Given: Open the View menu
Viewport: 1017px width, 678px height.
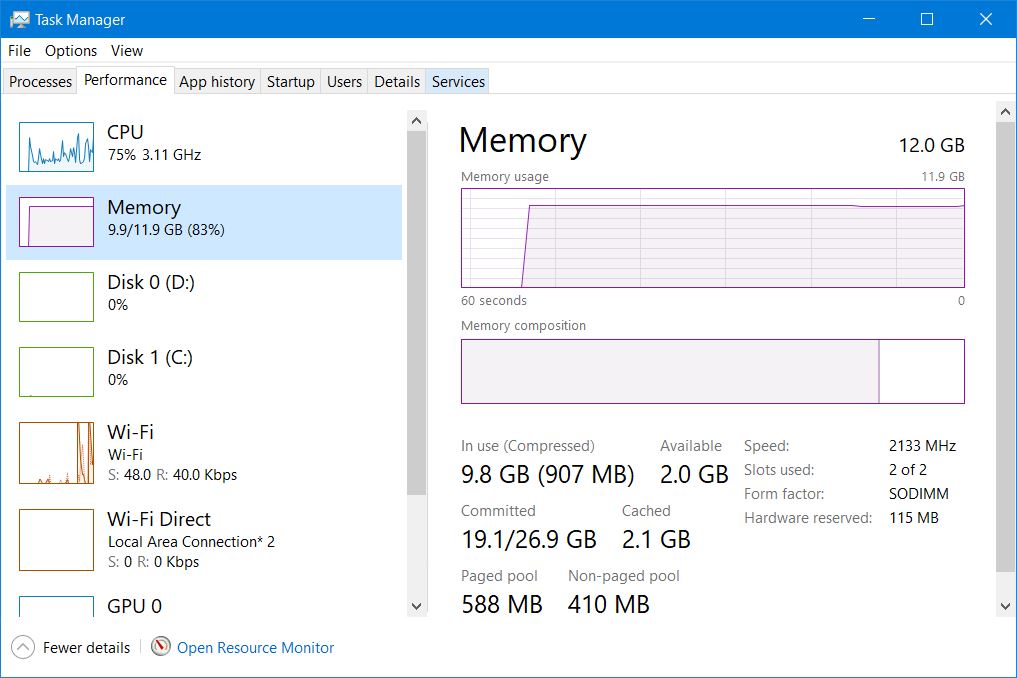Looking at the screenshot, I should 126,51.
